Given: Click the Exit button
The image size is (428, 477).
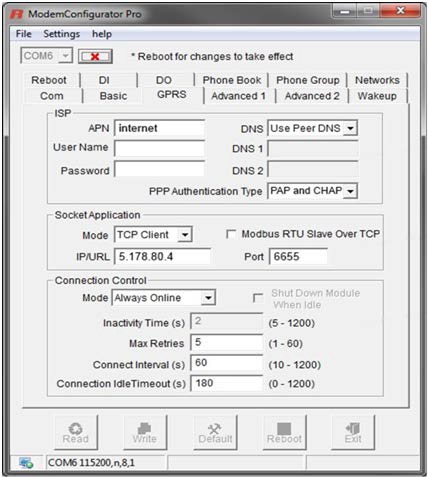Looking at the screenshot, I should (353, 432).
